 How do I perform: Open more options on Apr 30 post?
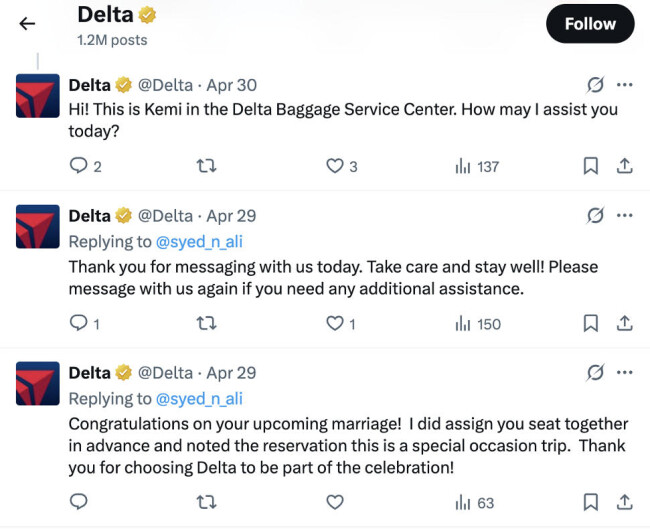point(625,85)
